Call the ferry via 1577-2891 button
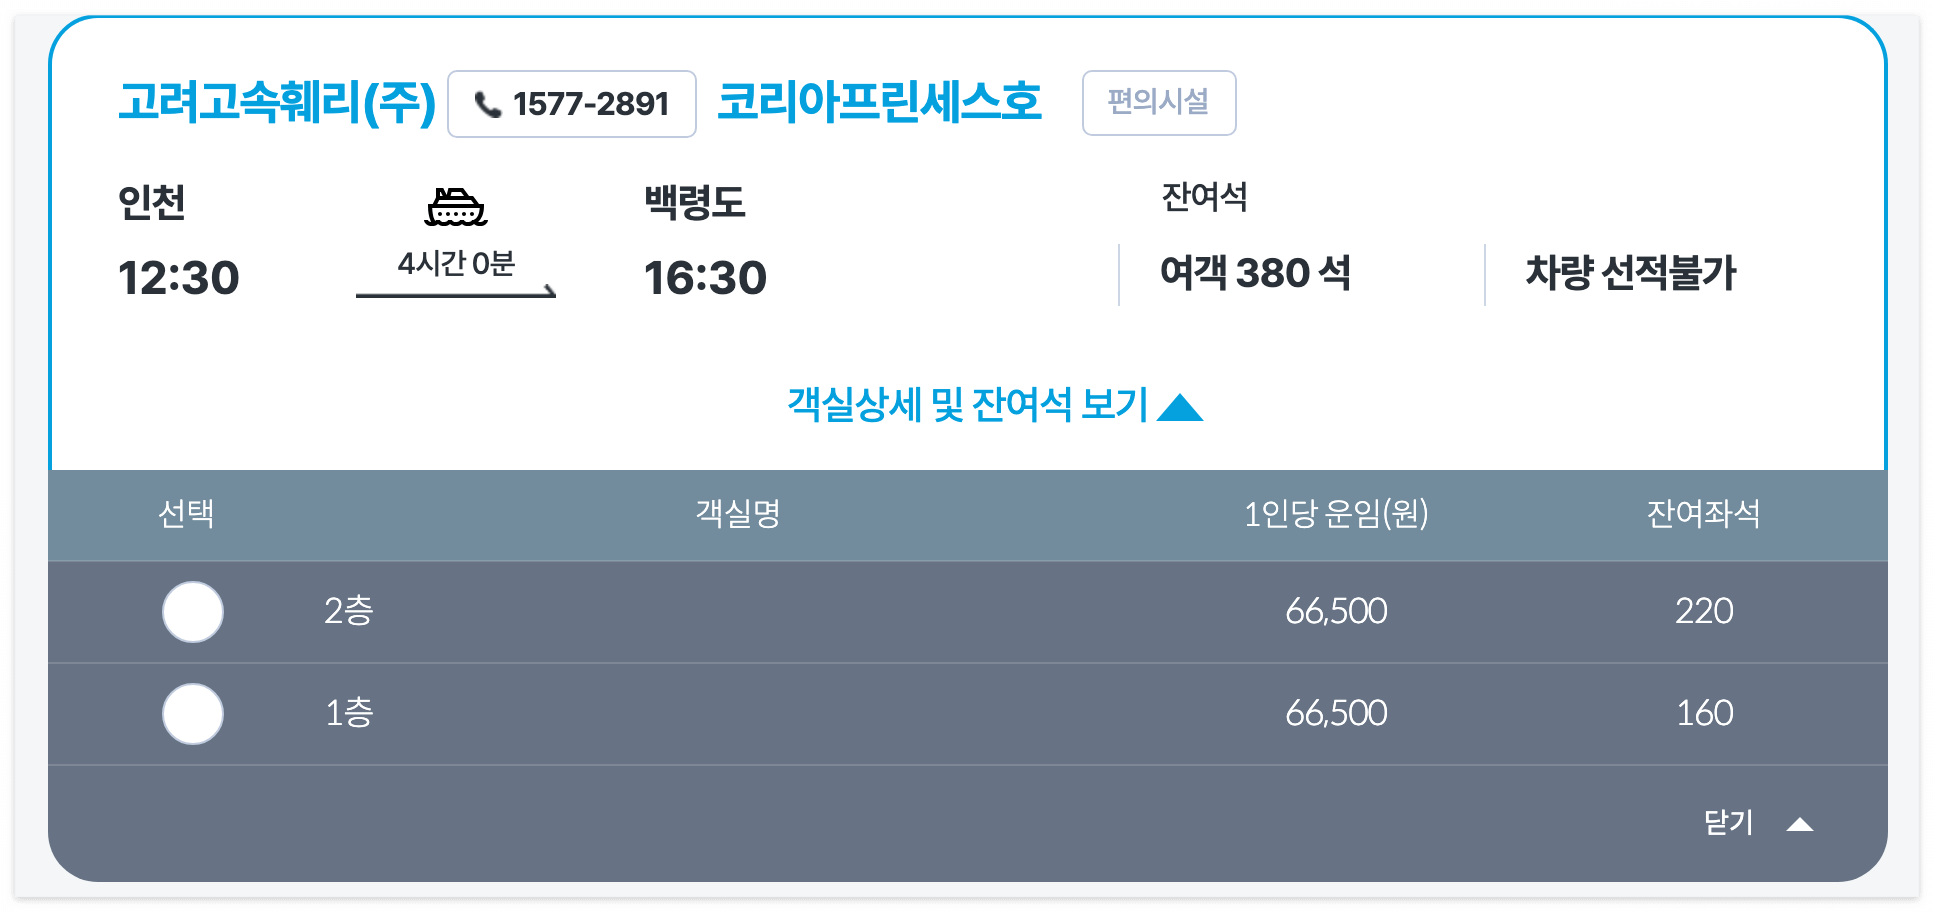The image size is (1934, 912). (570, 102)
